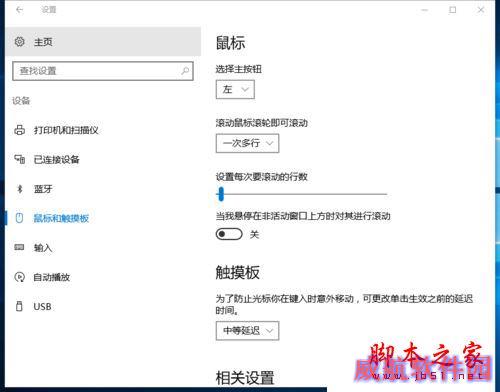500x392 pixels.
Task: Click in the 查找设置 search field
Action: pos(103,71)
